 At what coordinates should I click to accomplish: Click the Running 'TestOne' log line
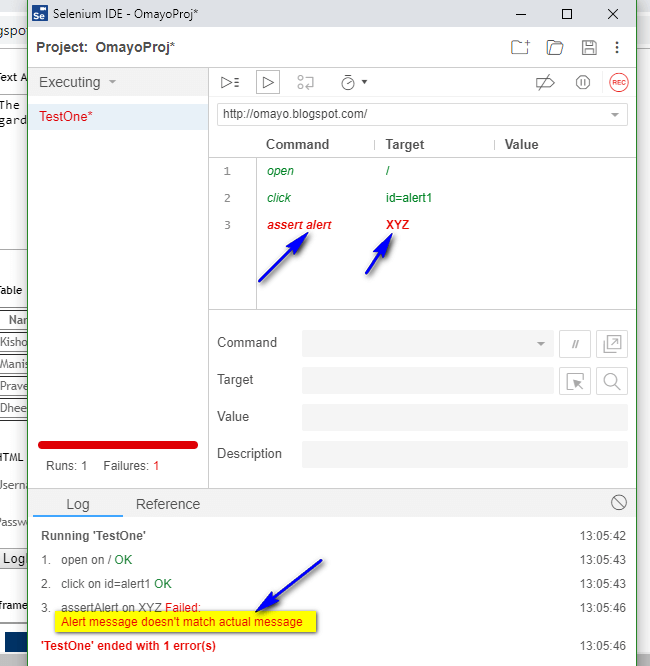(93, 536)
